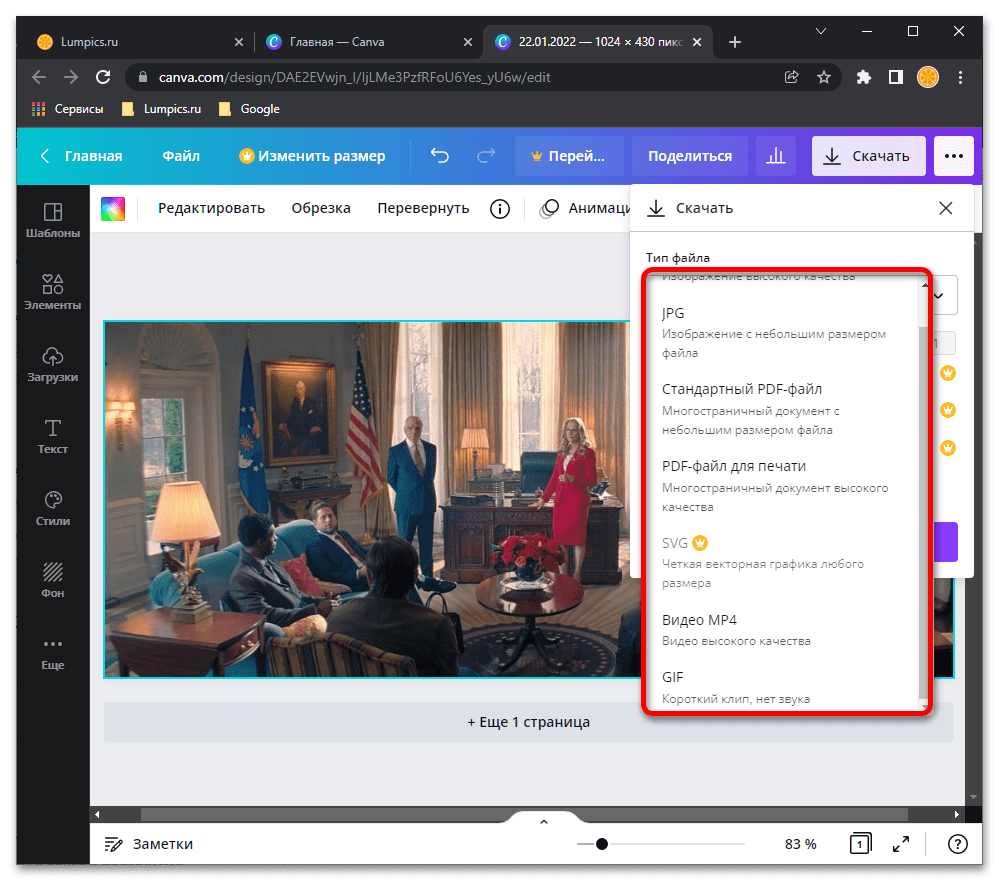Select SVG file type option
The width and height of the screenshot is (999, 881).
pyautogui.click(x=784, y=562)
